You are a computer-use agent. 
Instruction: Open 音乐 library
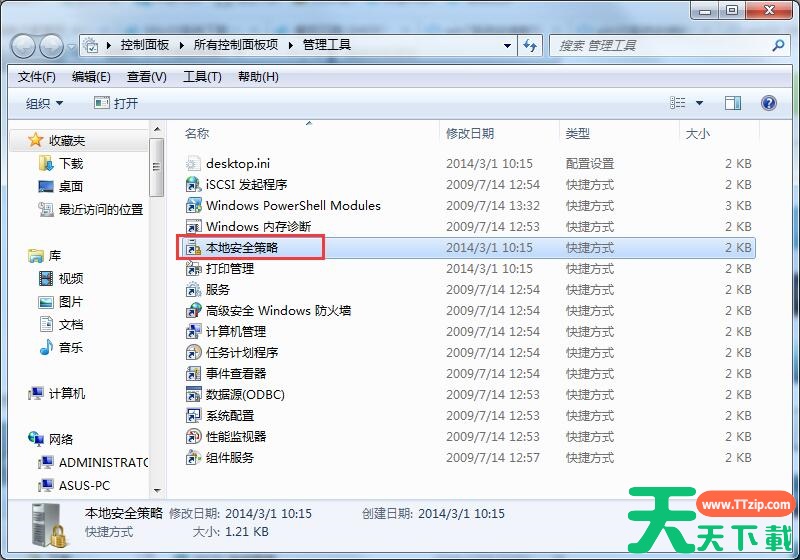point(71,348)
